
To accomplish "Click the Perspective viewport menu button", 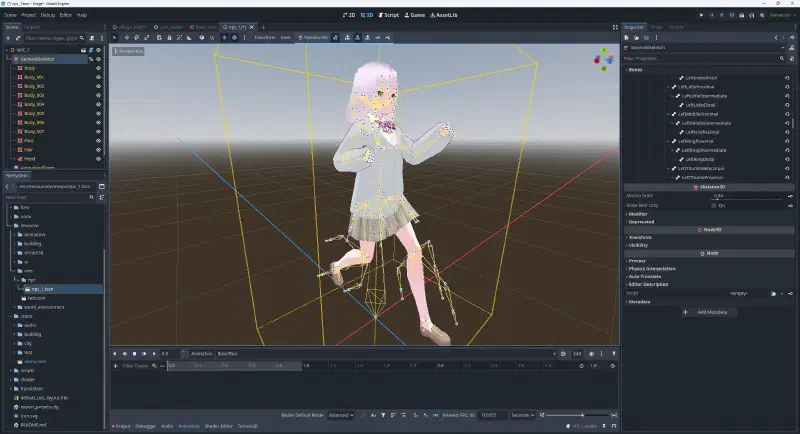I will (x=129, y=52).
